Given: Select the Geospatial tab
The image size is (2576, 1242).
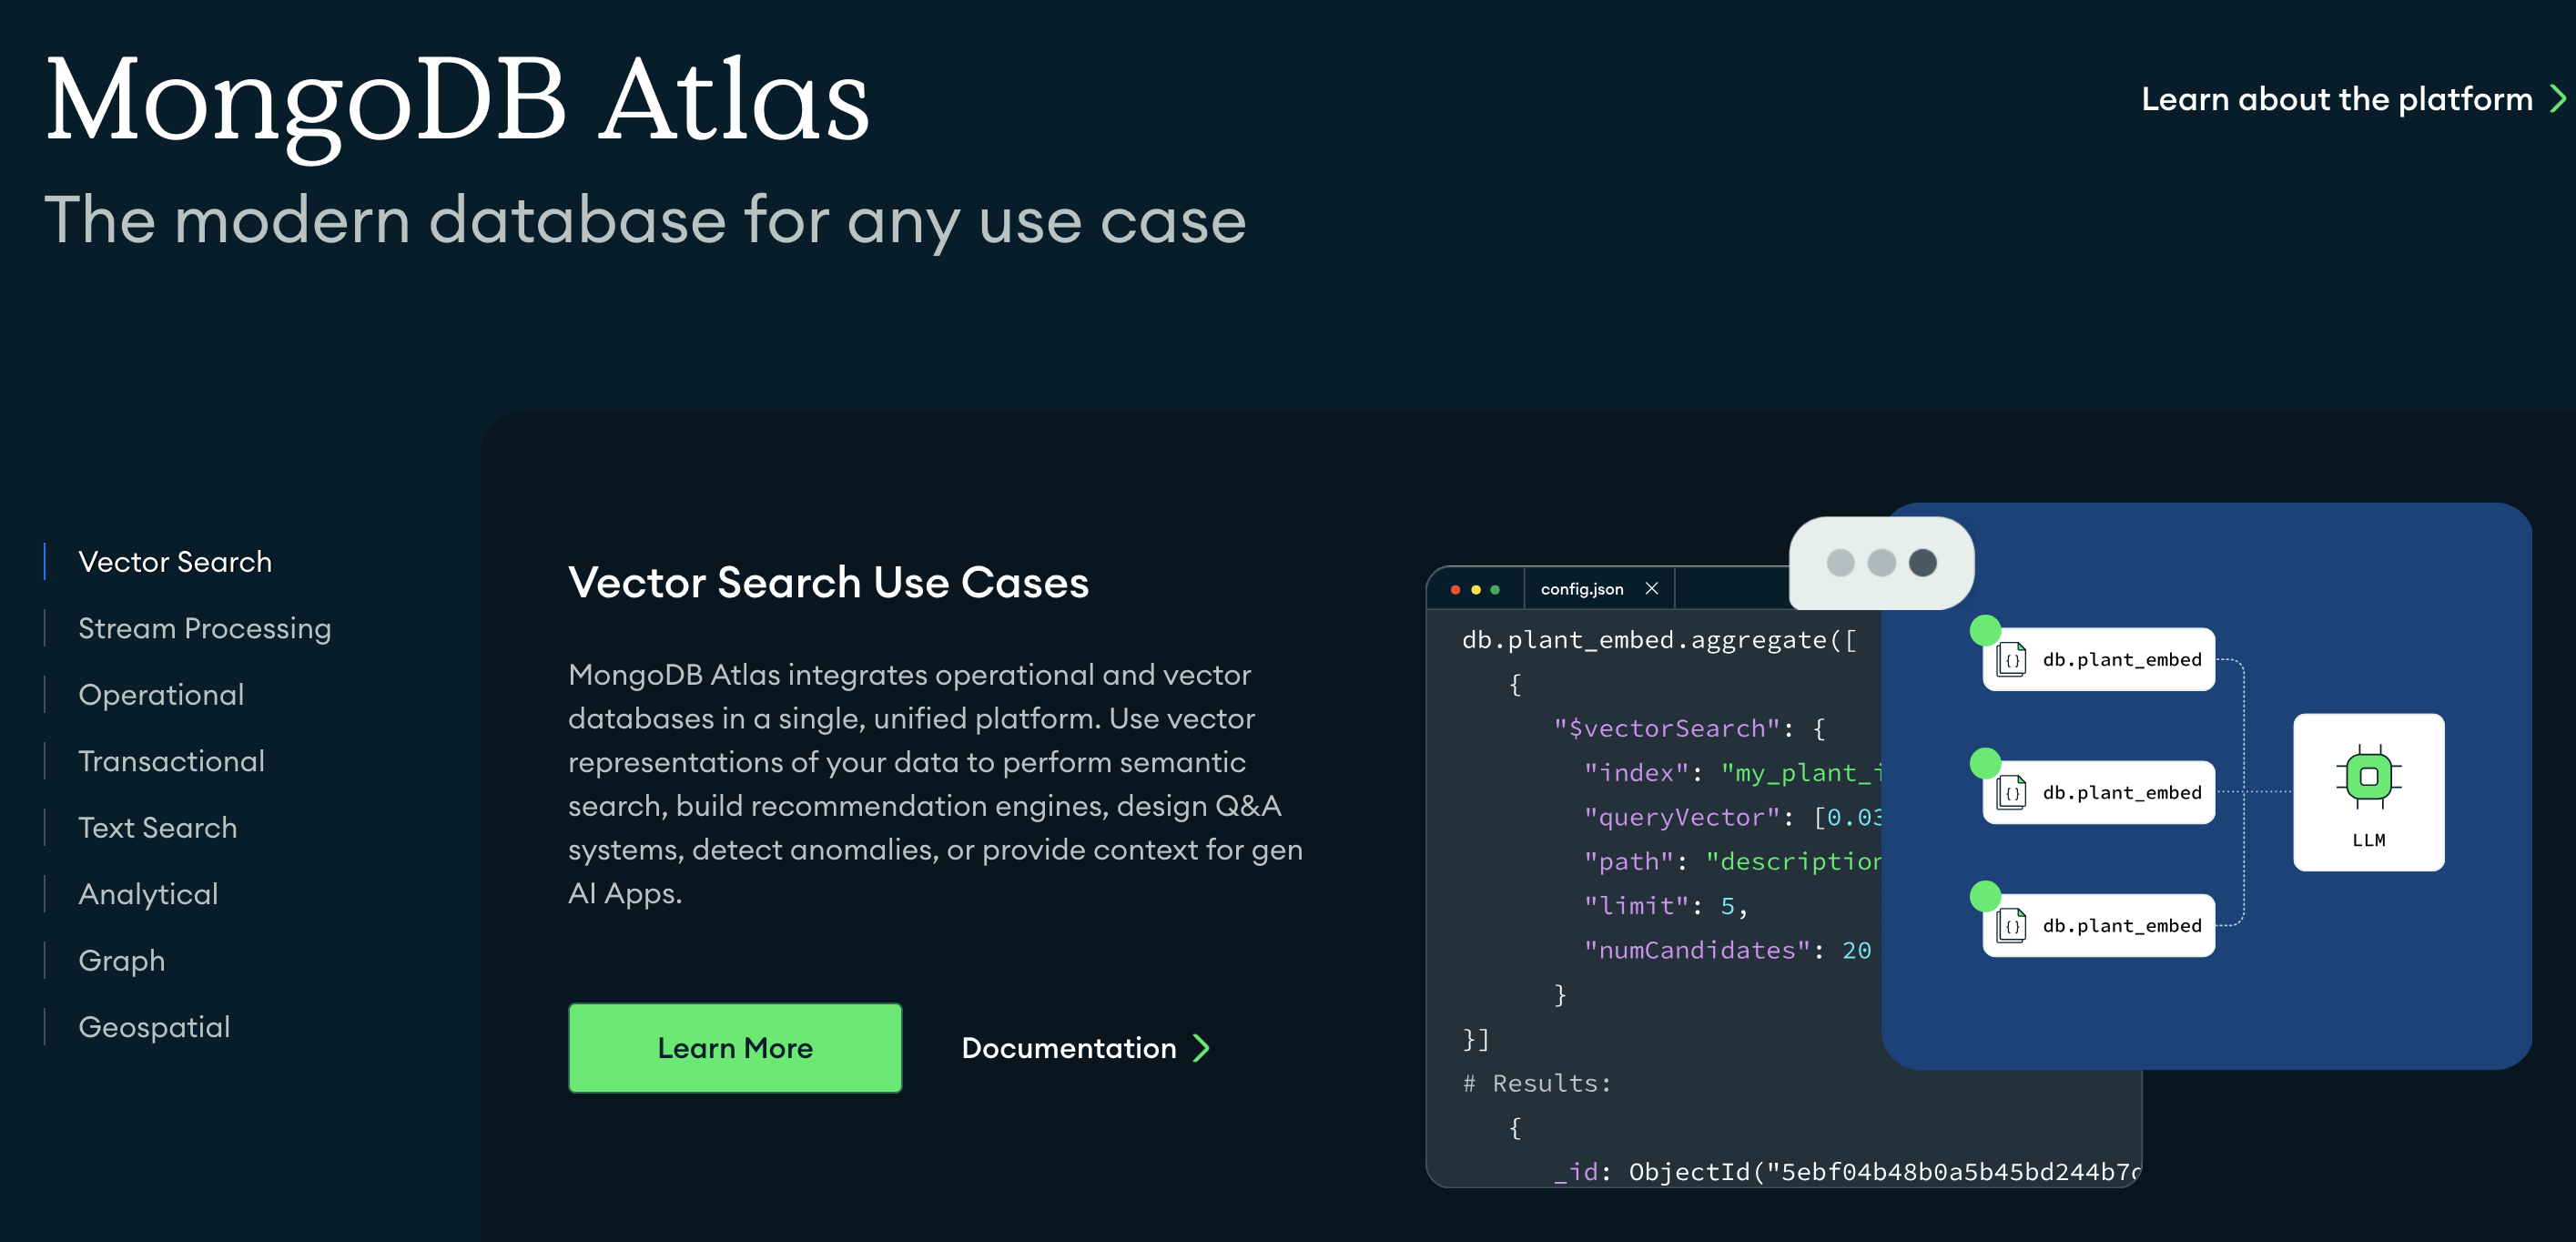Looking at the screenshot, I should tap(154, 1027).
